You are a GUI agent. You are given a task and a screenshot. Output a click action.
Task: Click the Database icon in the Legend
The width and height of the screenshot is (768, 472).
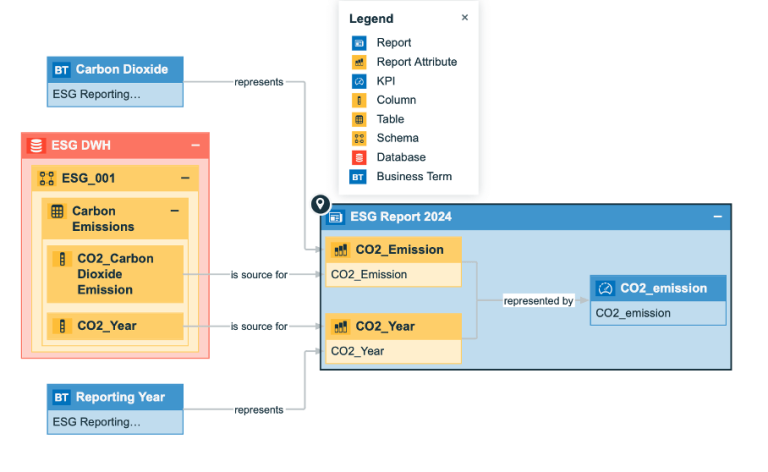(x=359, y=158)
